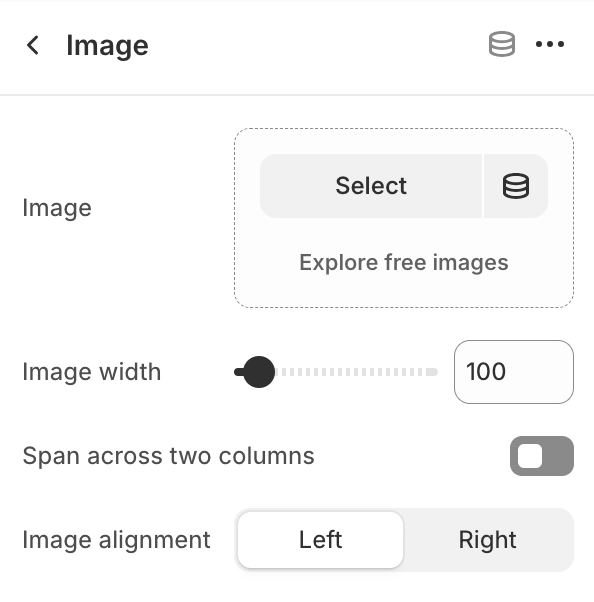Set image alignment to Left
Image resolution: width=594 pixels, height=602 pixels.
coord(320,540)
